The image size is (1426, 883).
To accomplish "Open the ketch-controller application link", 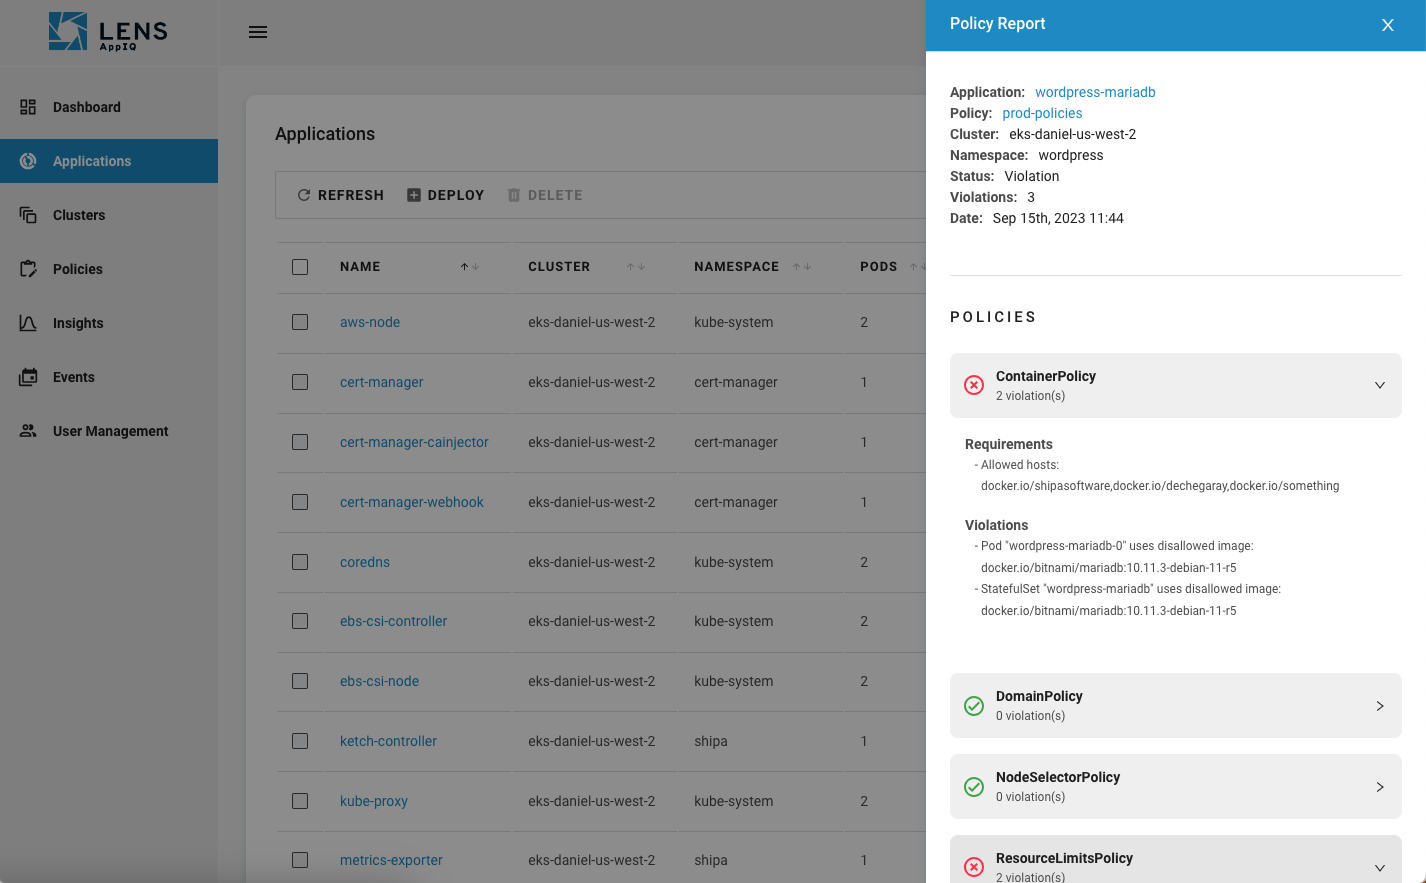I will click(388, 741).
